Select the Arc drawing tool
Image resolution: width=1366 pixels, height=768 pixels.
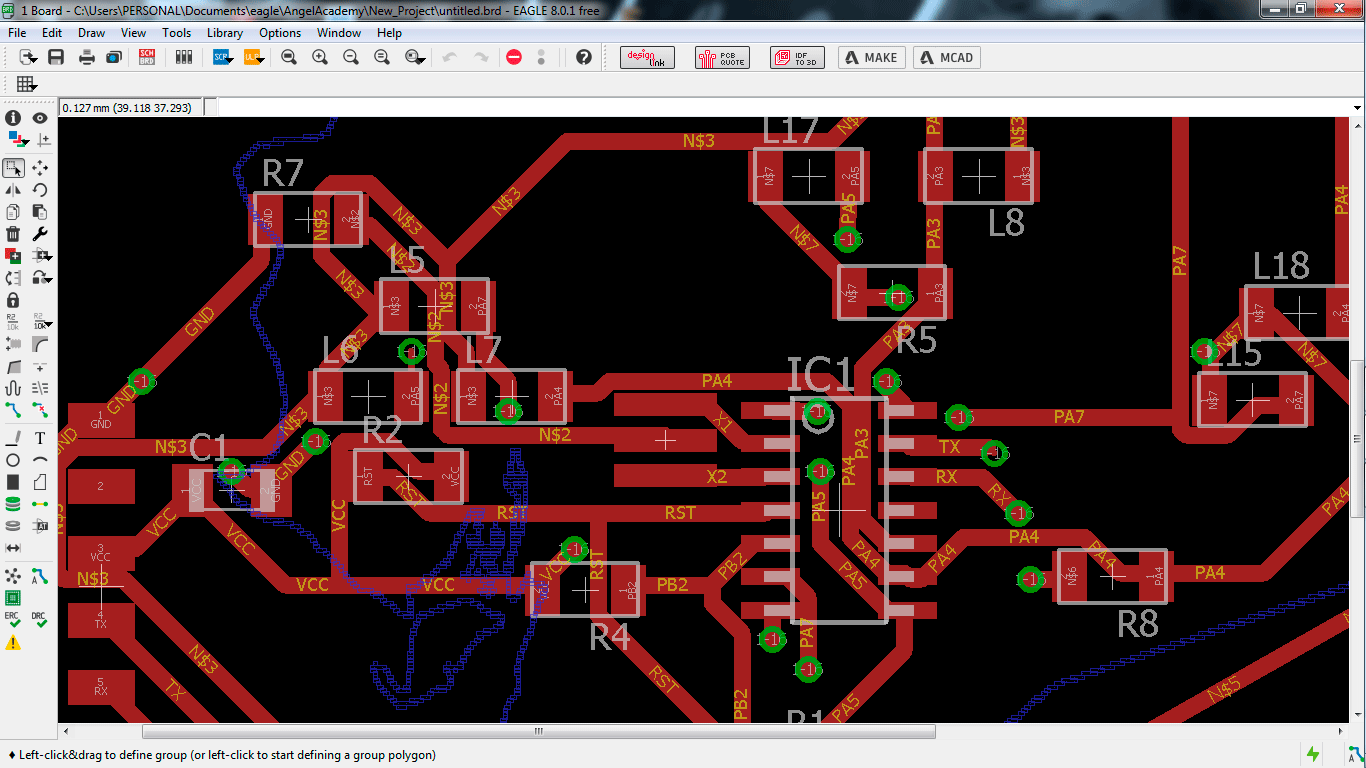coord(40,460)
